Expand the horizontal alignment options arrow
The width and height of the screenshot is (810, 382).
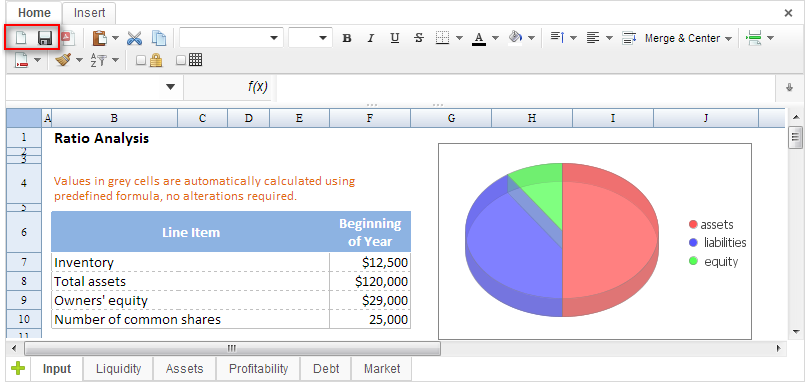click(x=609, y=38)
